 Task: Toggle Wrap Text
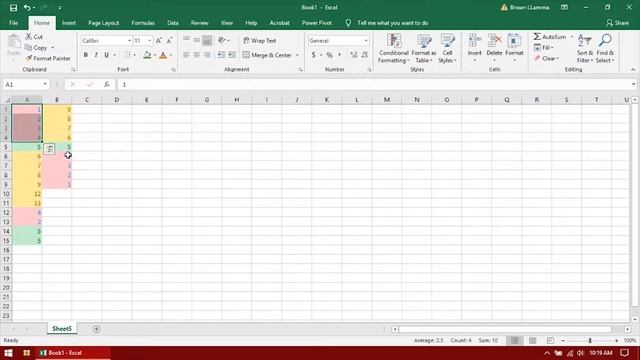260,40
